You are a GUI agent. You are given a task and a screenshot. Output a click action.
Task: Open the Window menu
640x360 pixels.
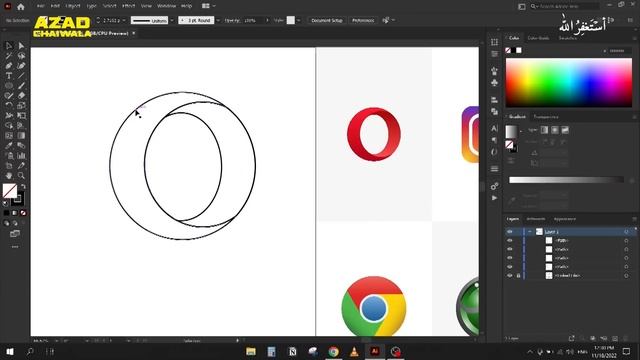tap(166, 6)
